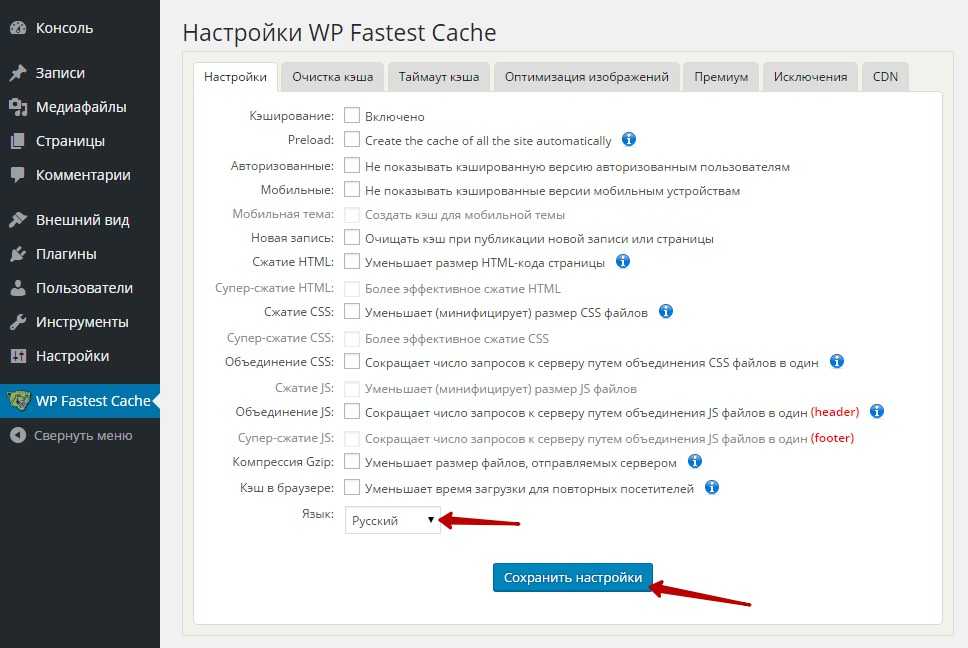The width and height of the screenshot is (968, 648).
Task: Click the info icon for Кэш в браузере
Action: (712, 488)
